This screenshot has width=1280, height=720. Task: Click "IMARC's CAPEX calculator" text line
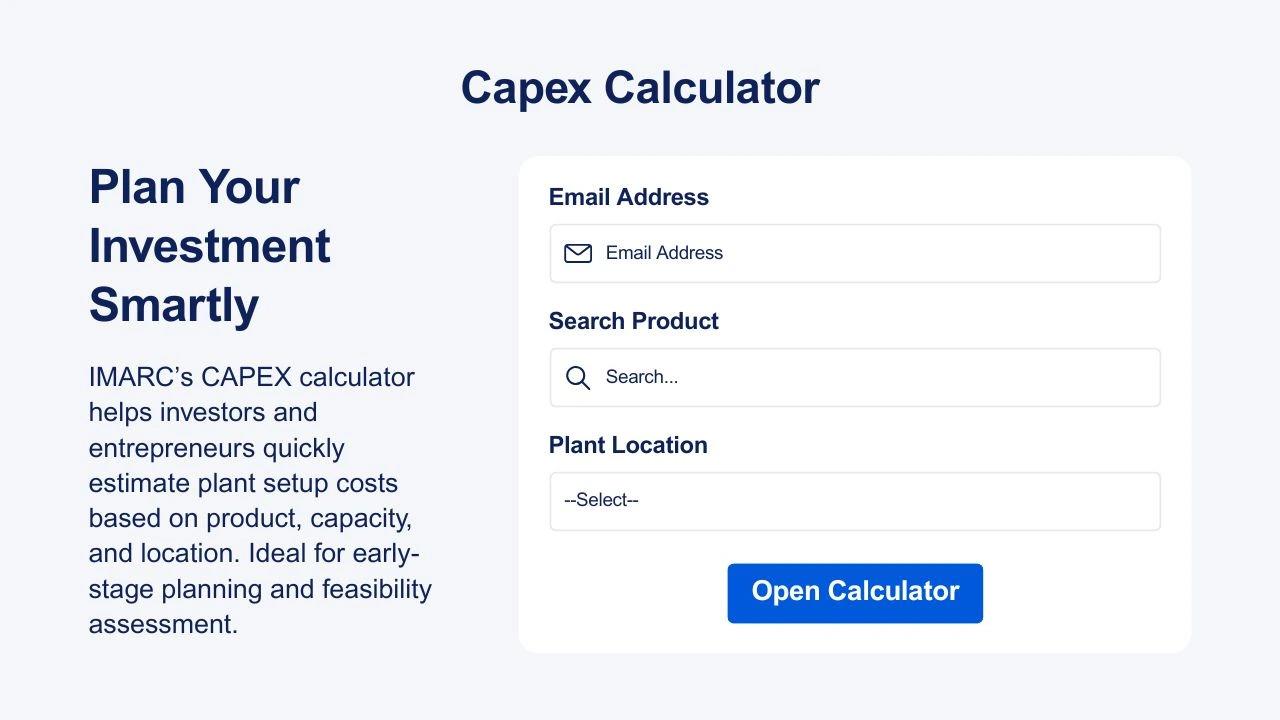click(x=251, y=377)
